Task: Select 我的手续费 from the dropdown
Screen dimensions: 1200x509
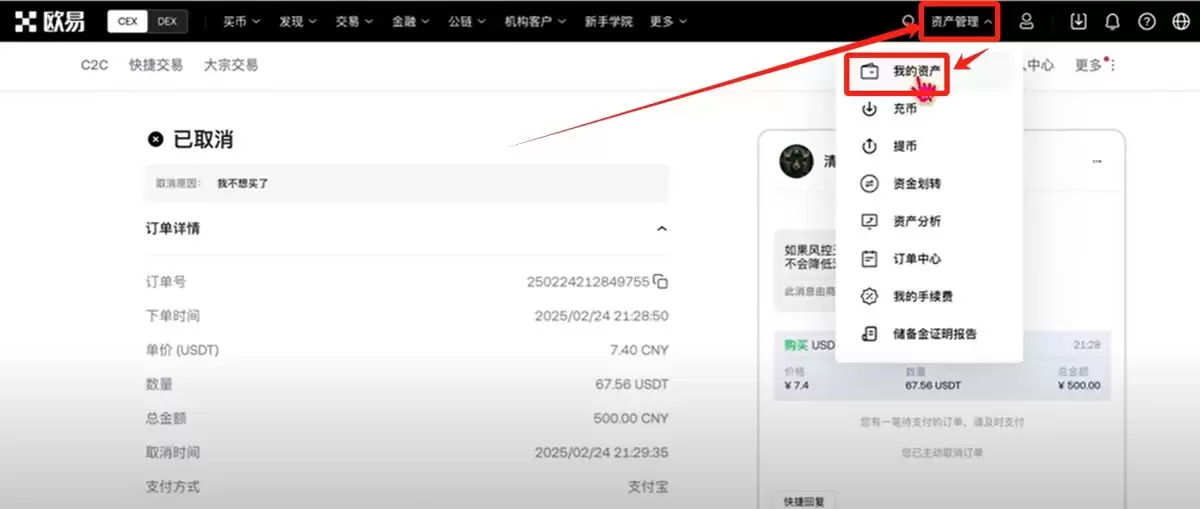Action: [928, 296]
